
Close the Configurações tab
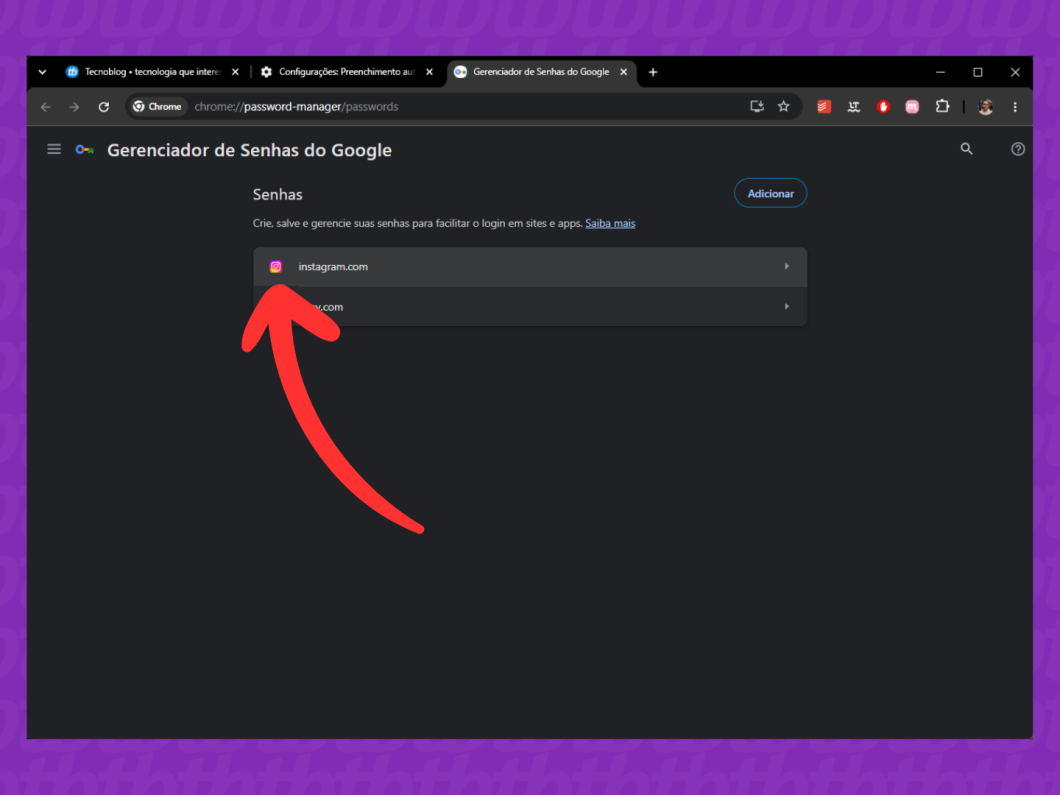(429, 72)
